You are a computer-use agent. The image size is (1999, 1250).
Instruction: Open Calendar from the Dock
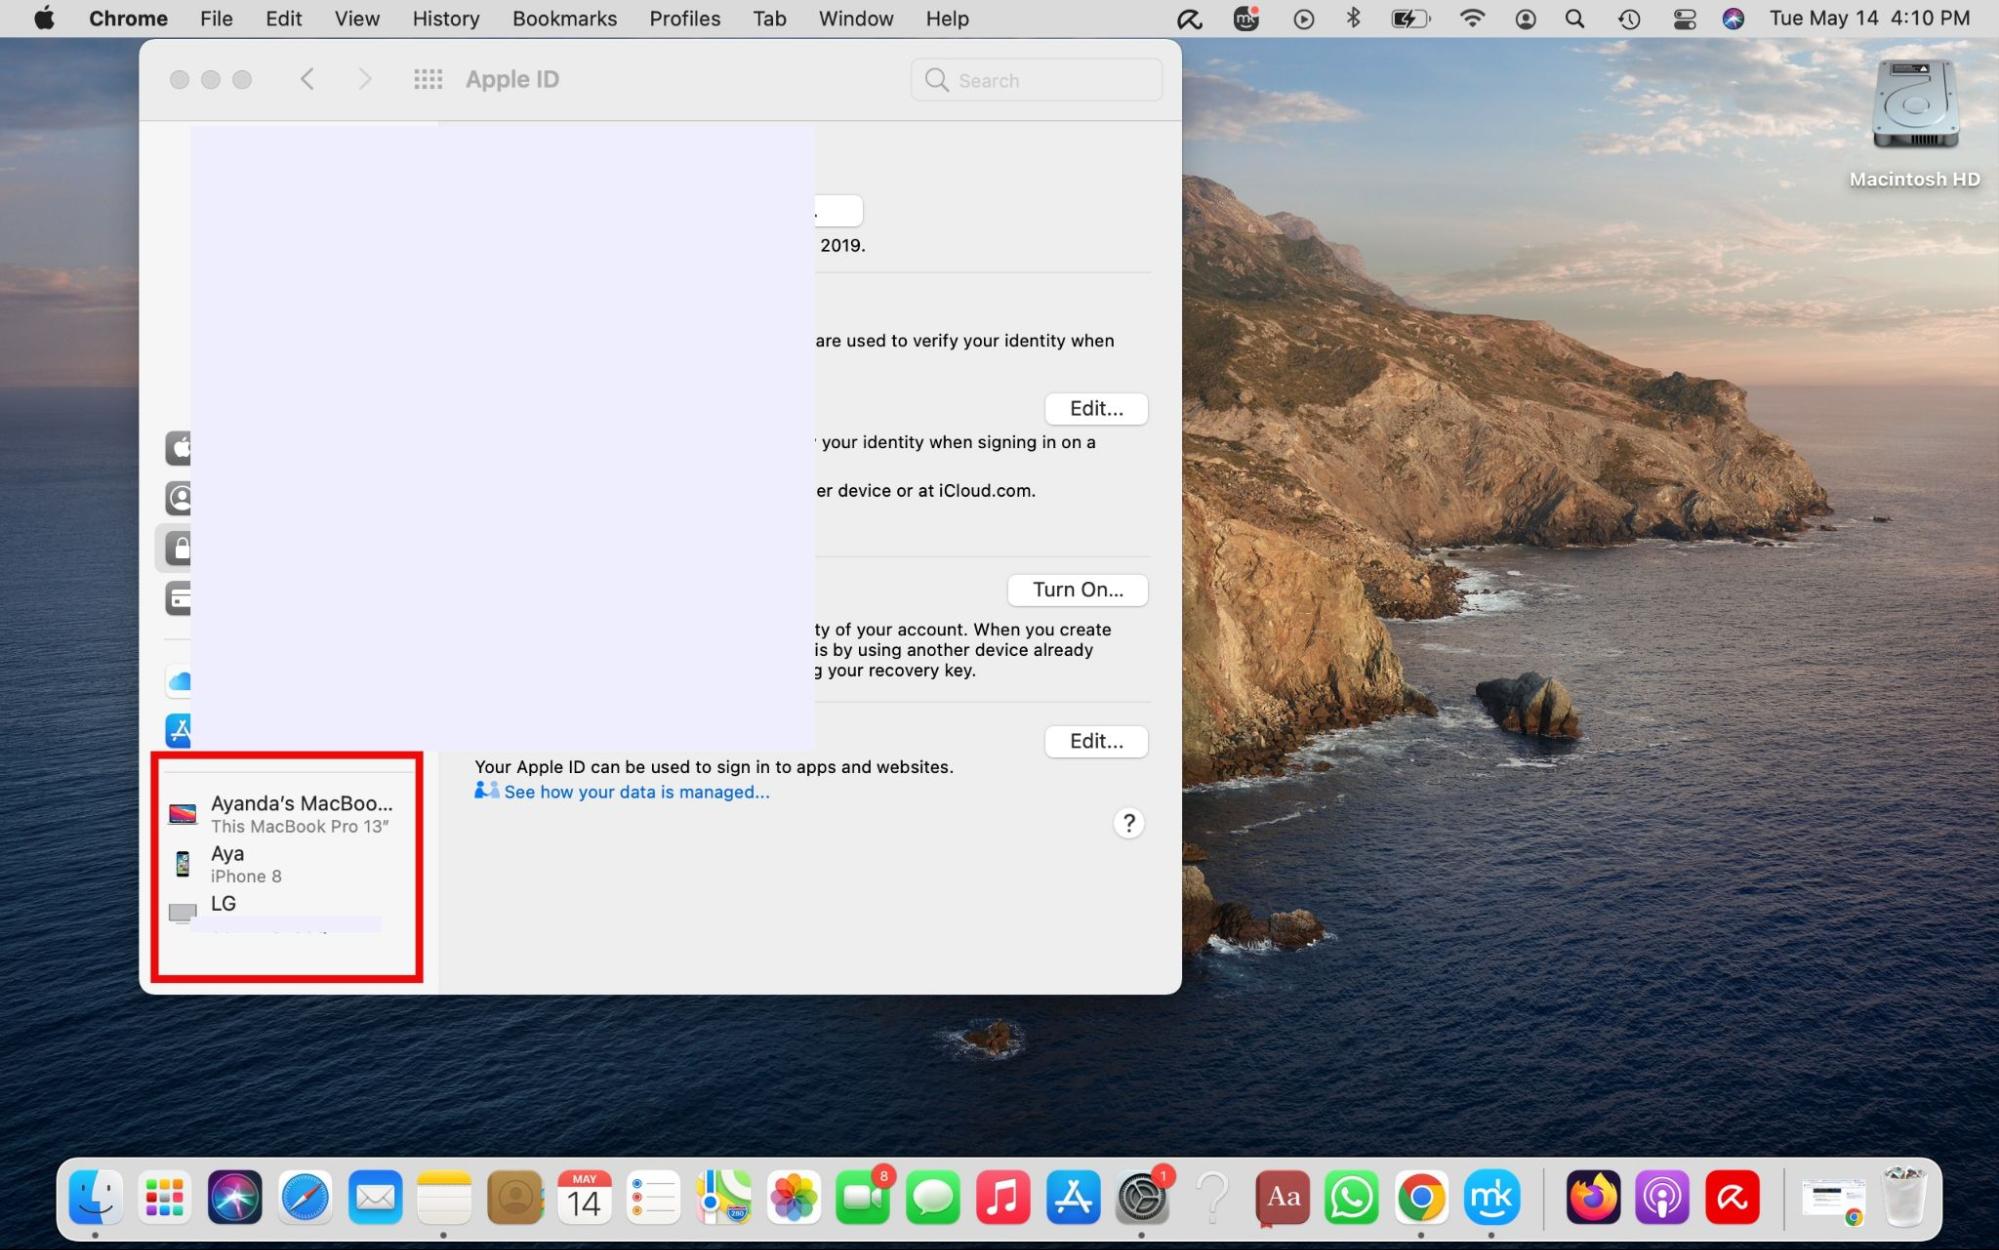click(584, 1197)
